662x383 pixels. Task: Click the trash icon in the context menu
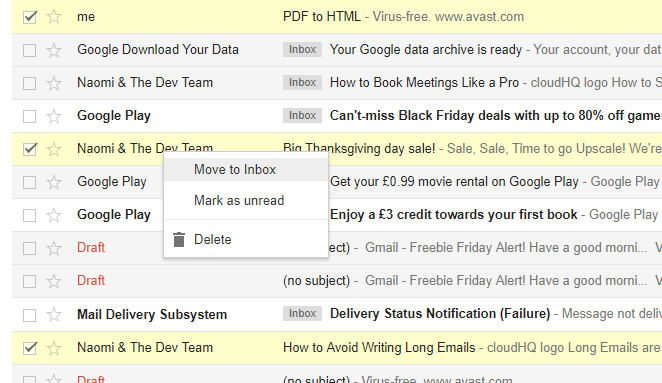click(179, 239)
